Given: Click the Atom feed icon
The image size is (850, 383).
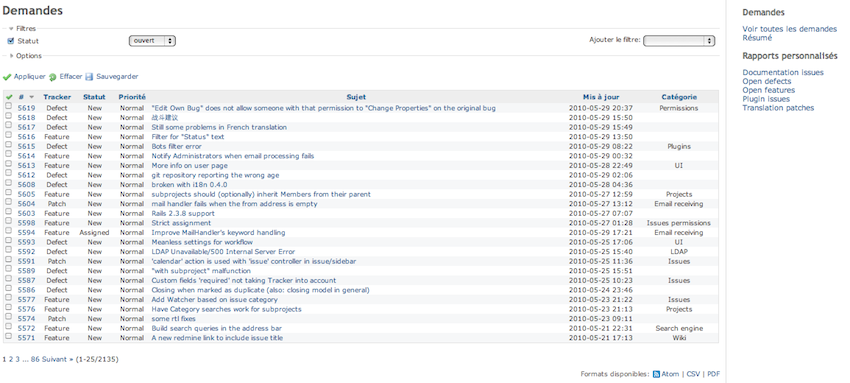Looking at the screenshot, I should click(x=656, y=374).
